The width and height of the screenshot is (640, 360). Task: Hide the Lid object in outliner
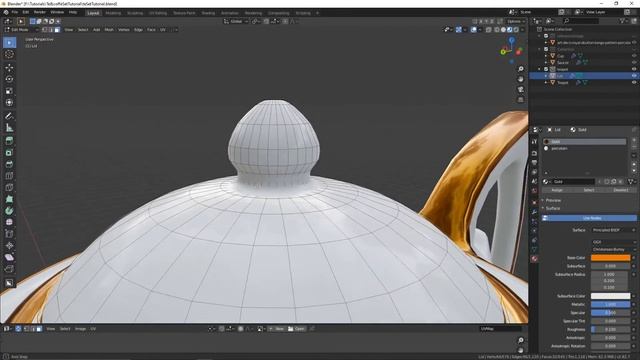634,76
